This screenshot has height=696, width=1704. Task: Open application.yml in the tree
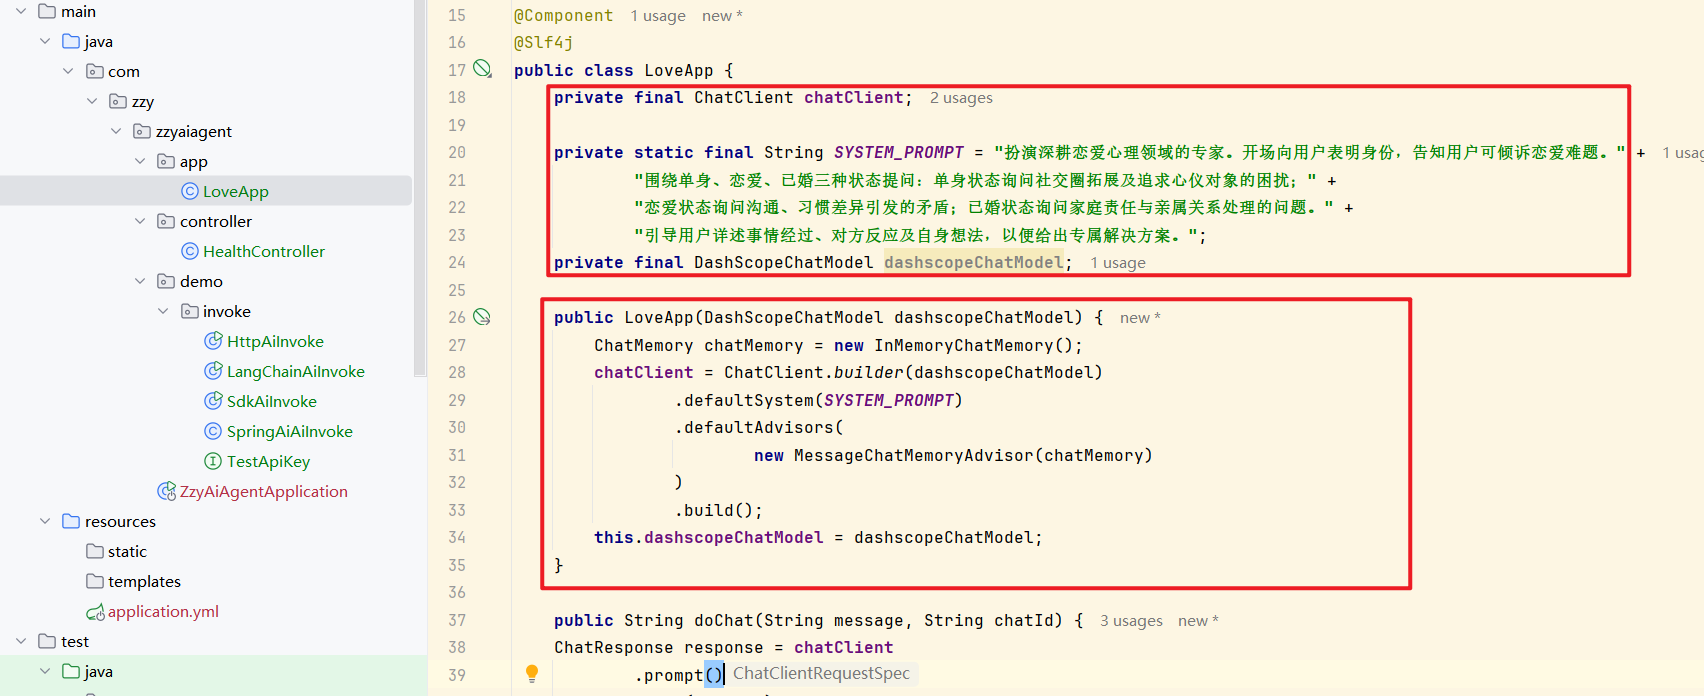163,611
